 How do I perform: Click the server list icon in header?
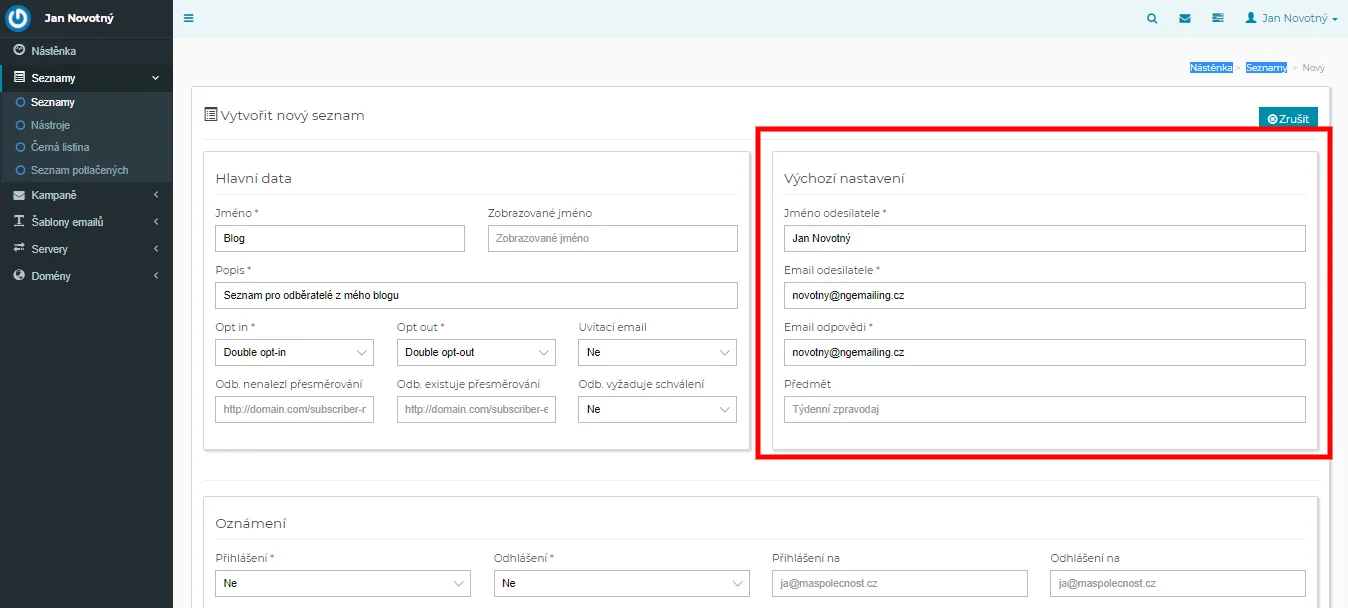tap(1217, 18)
